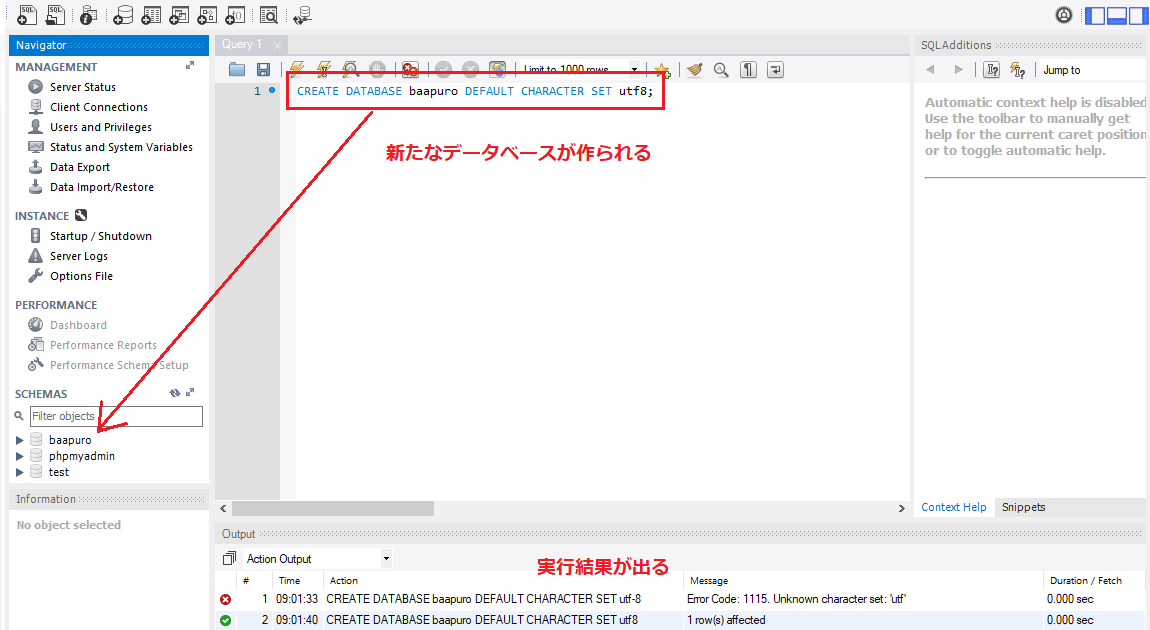Create a new SQL tab
Screen dimensions: 1150x630
point(26,14)
